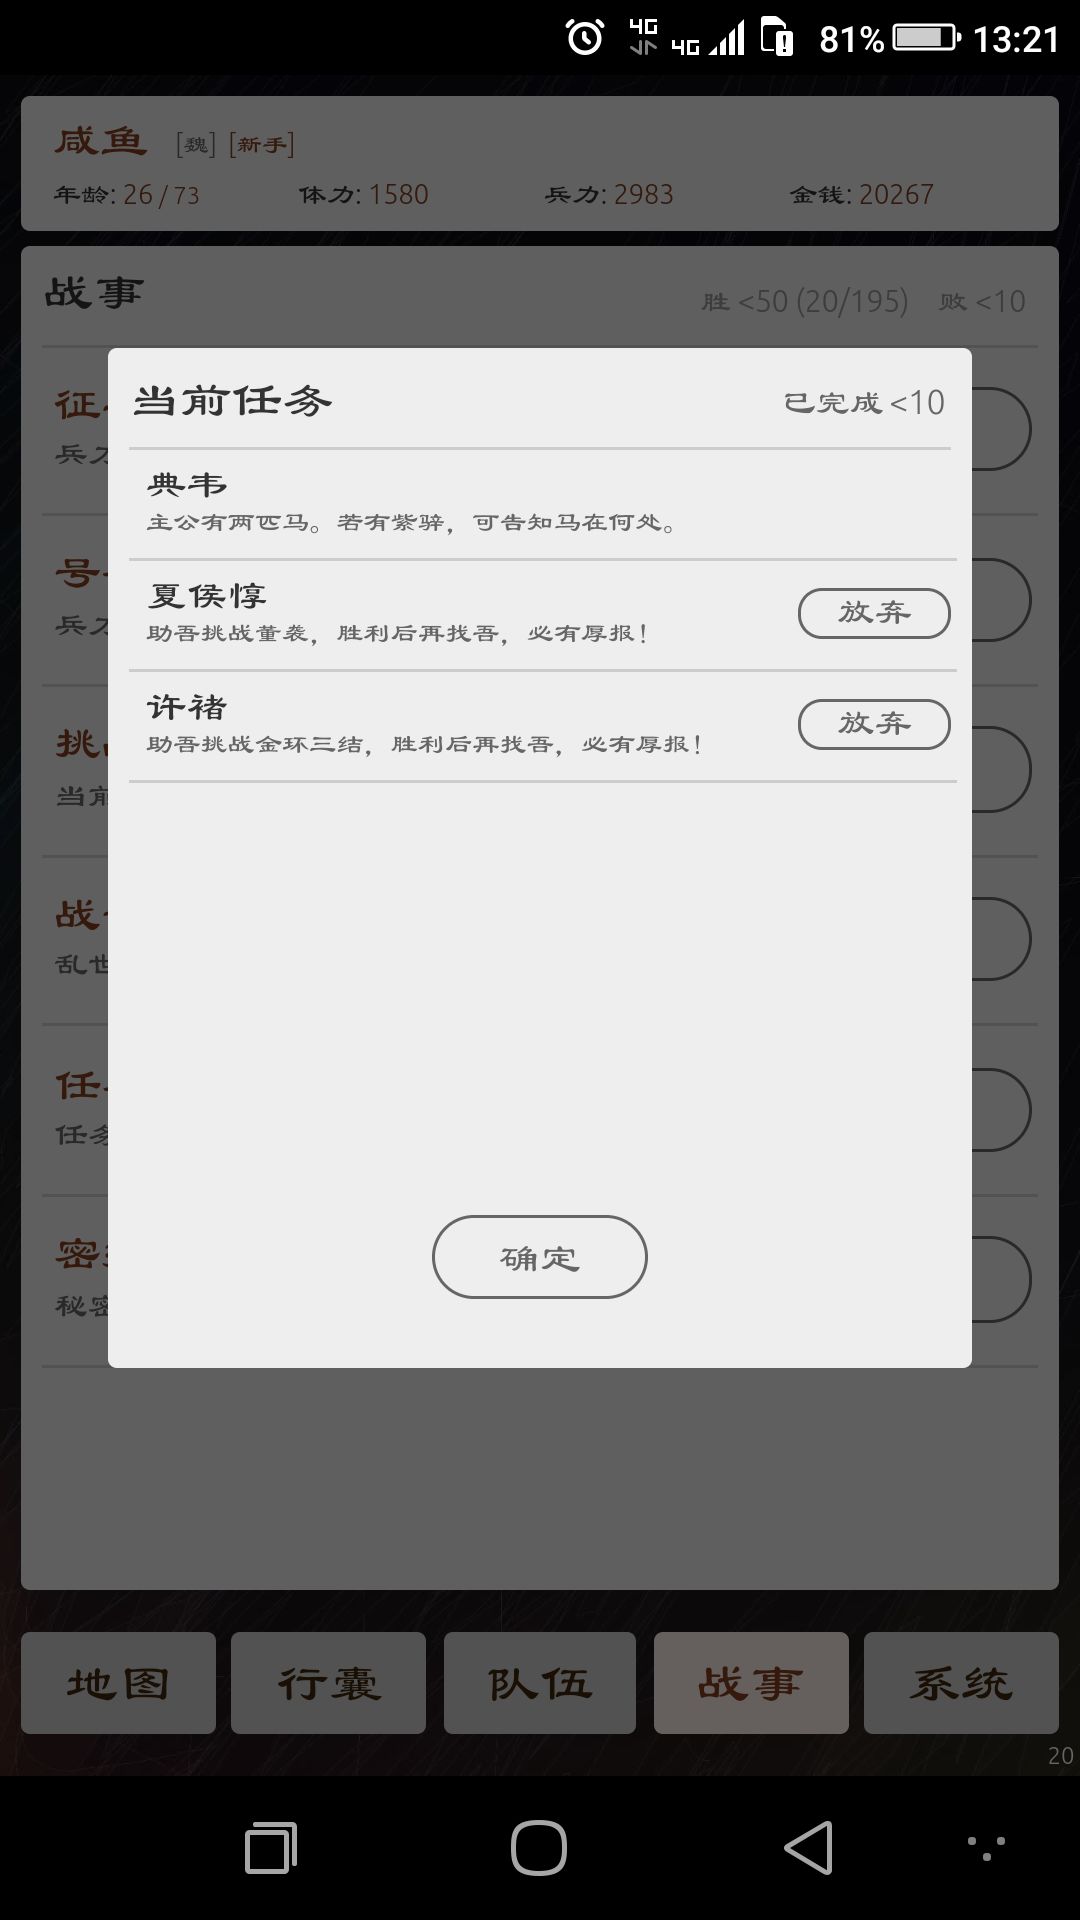This screenshot has height=1920, width=1080.
Task: Open the recent apps square icon
Action: [271, 1848]
